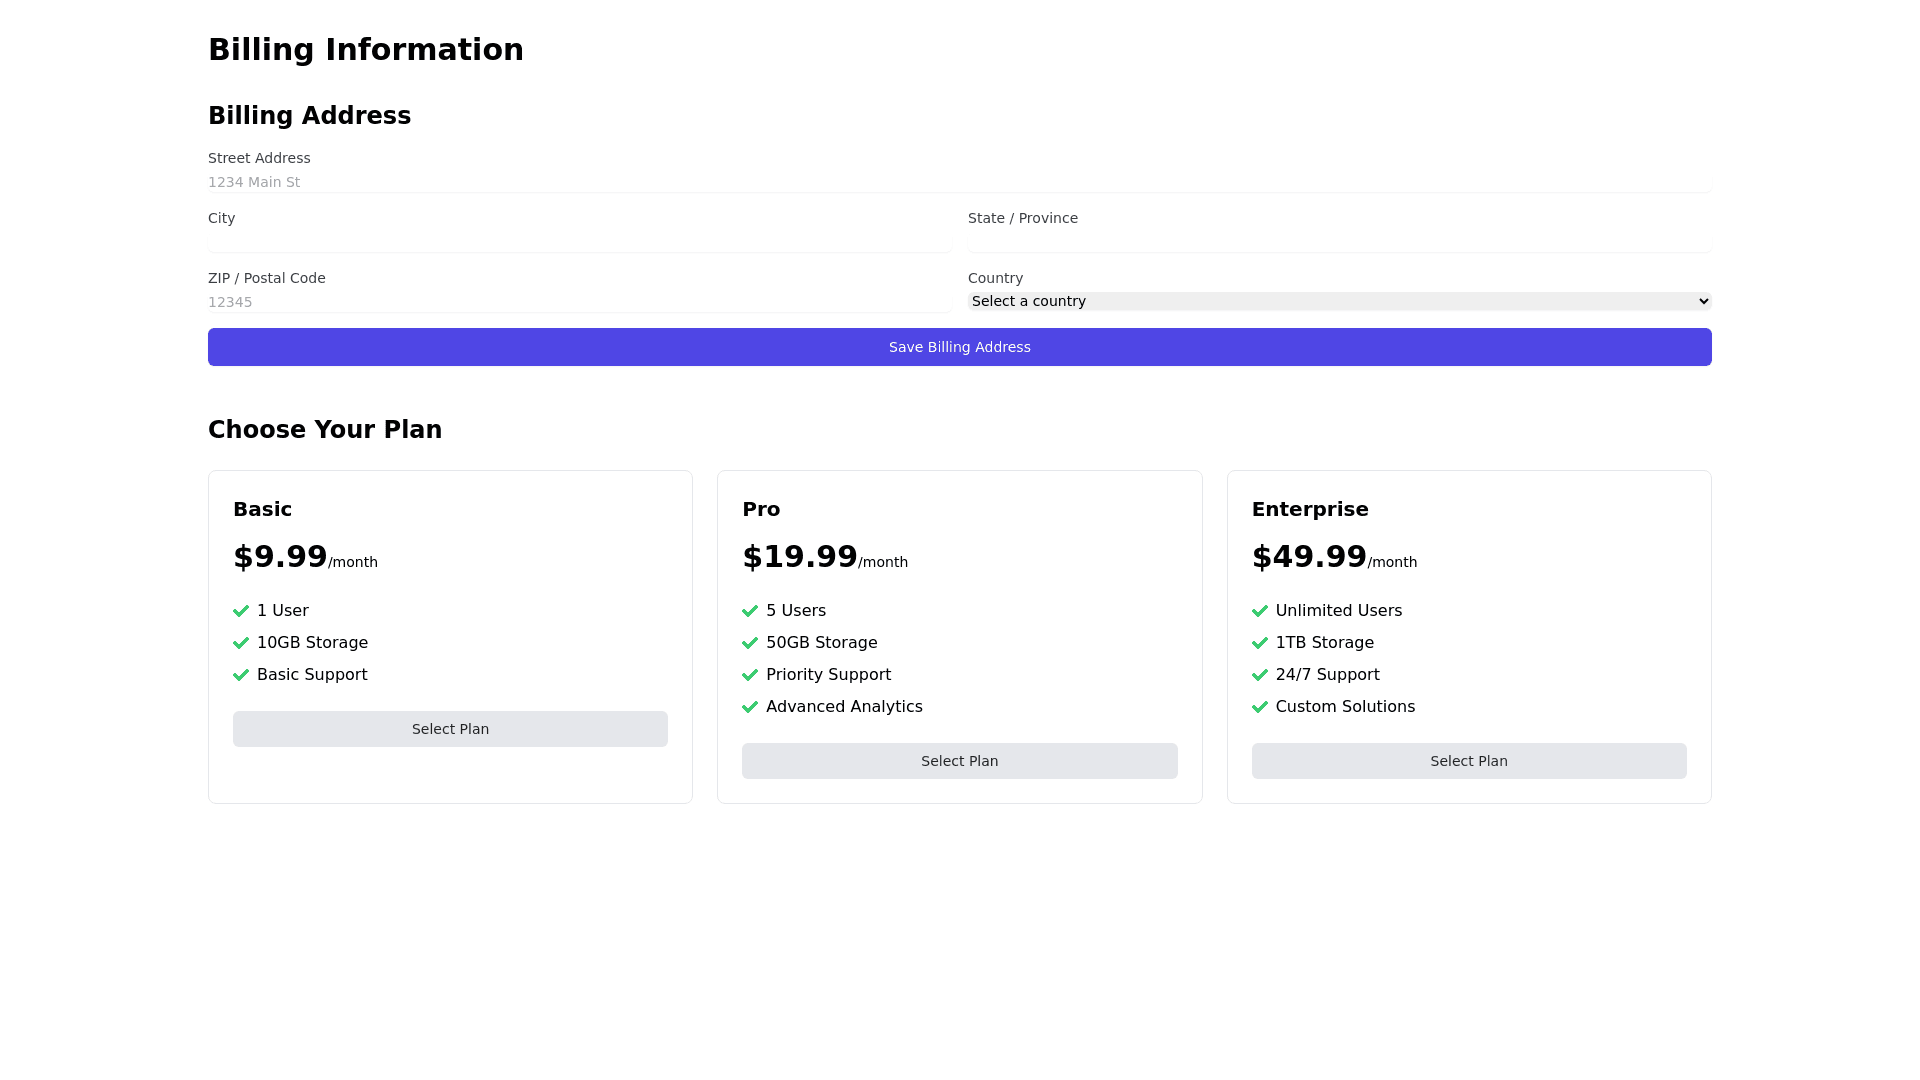Image resolution: width=1920 pixels, height=1080 pixels.
Task: Select the Enterprise plan
Action: [x=1468, y=761]
